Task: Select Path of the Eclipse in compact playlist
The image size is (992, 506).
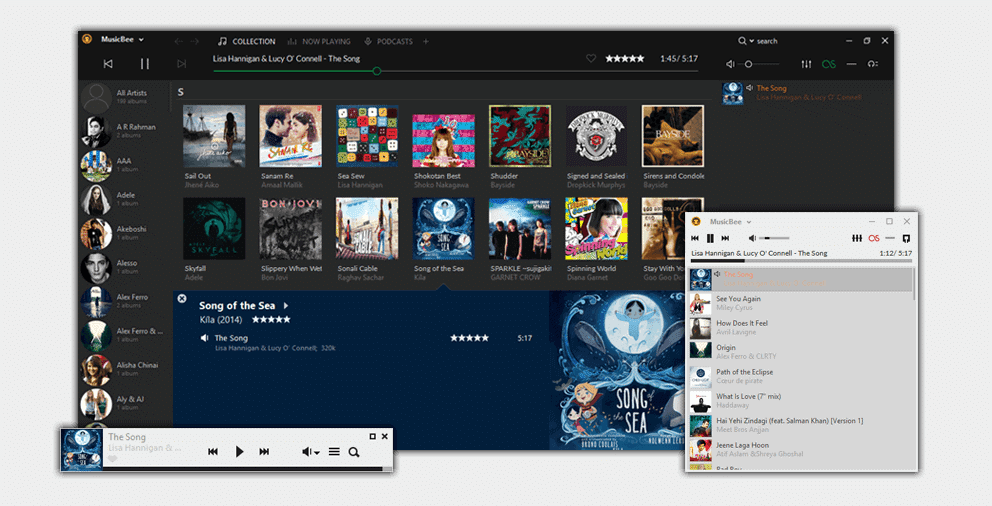Action: 801,377
